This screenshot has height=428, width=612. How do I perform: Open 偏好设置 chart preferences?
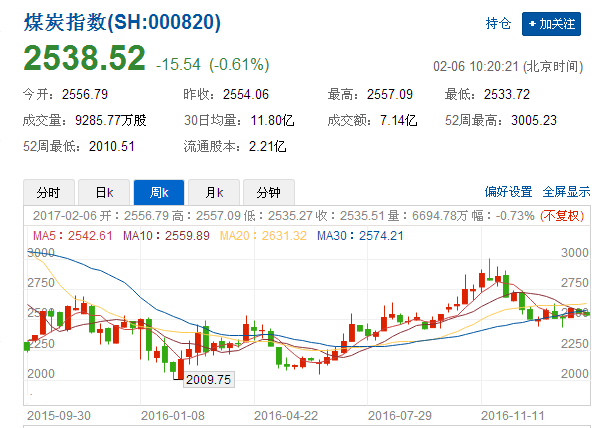[509, 192]
